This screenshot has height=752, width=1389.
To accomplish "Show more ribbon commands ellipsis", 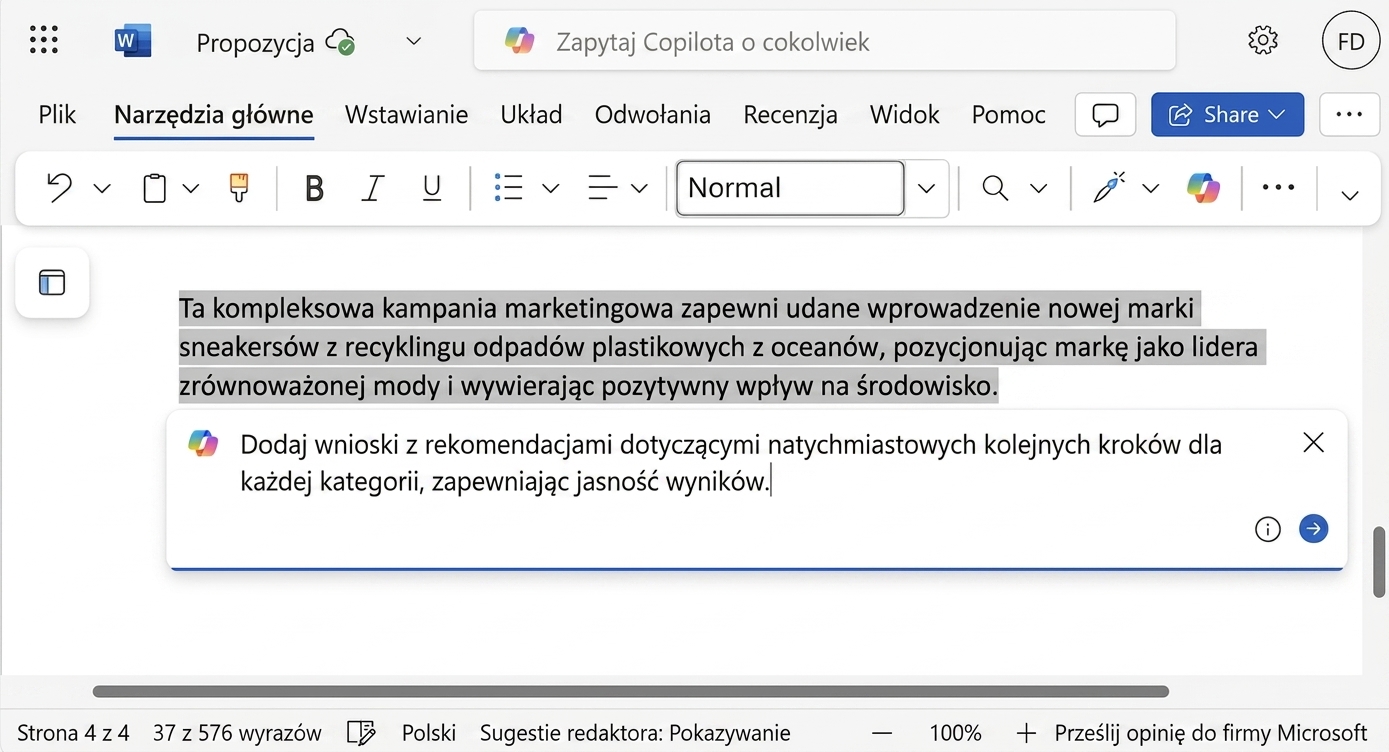I will 1278,187.
